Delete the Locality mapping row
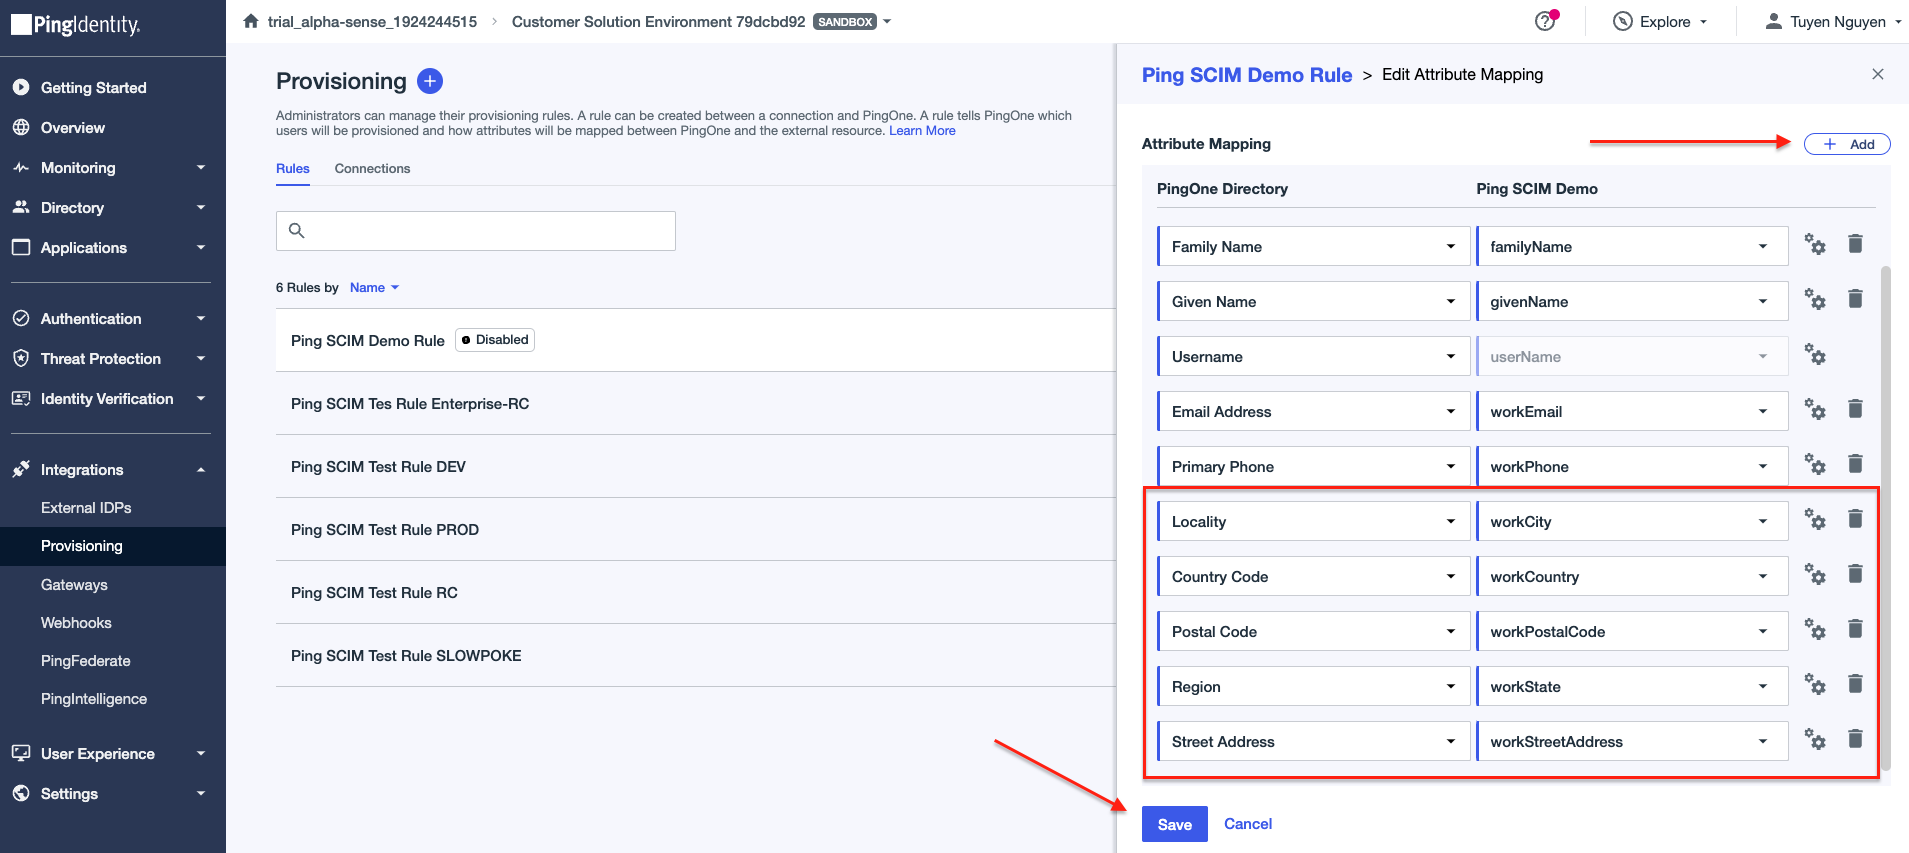 (1855, 519)
